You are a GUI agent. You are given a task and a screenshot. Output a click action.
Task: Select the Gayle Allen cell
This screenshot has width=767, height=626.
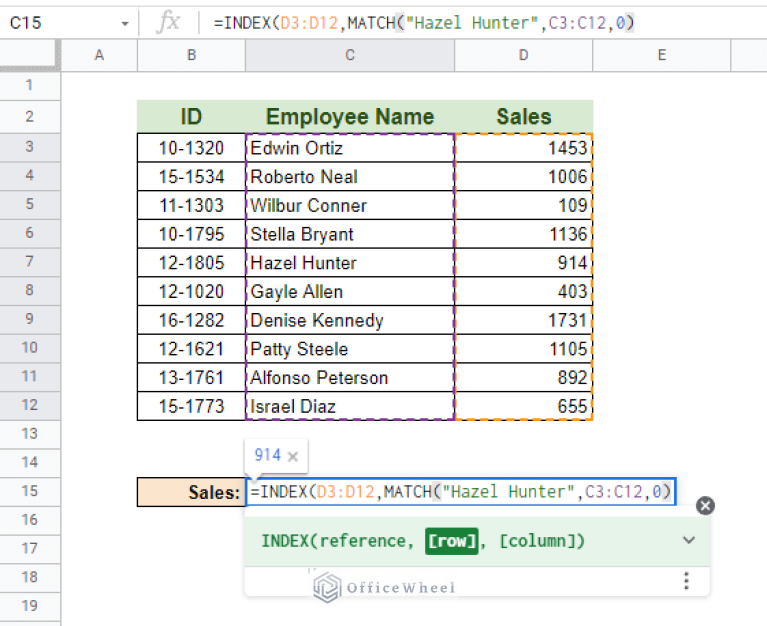point(350,291)
